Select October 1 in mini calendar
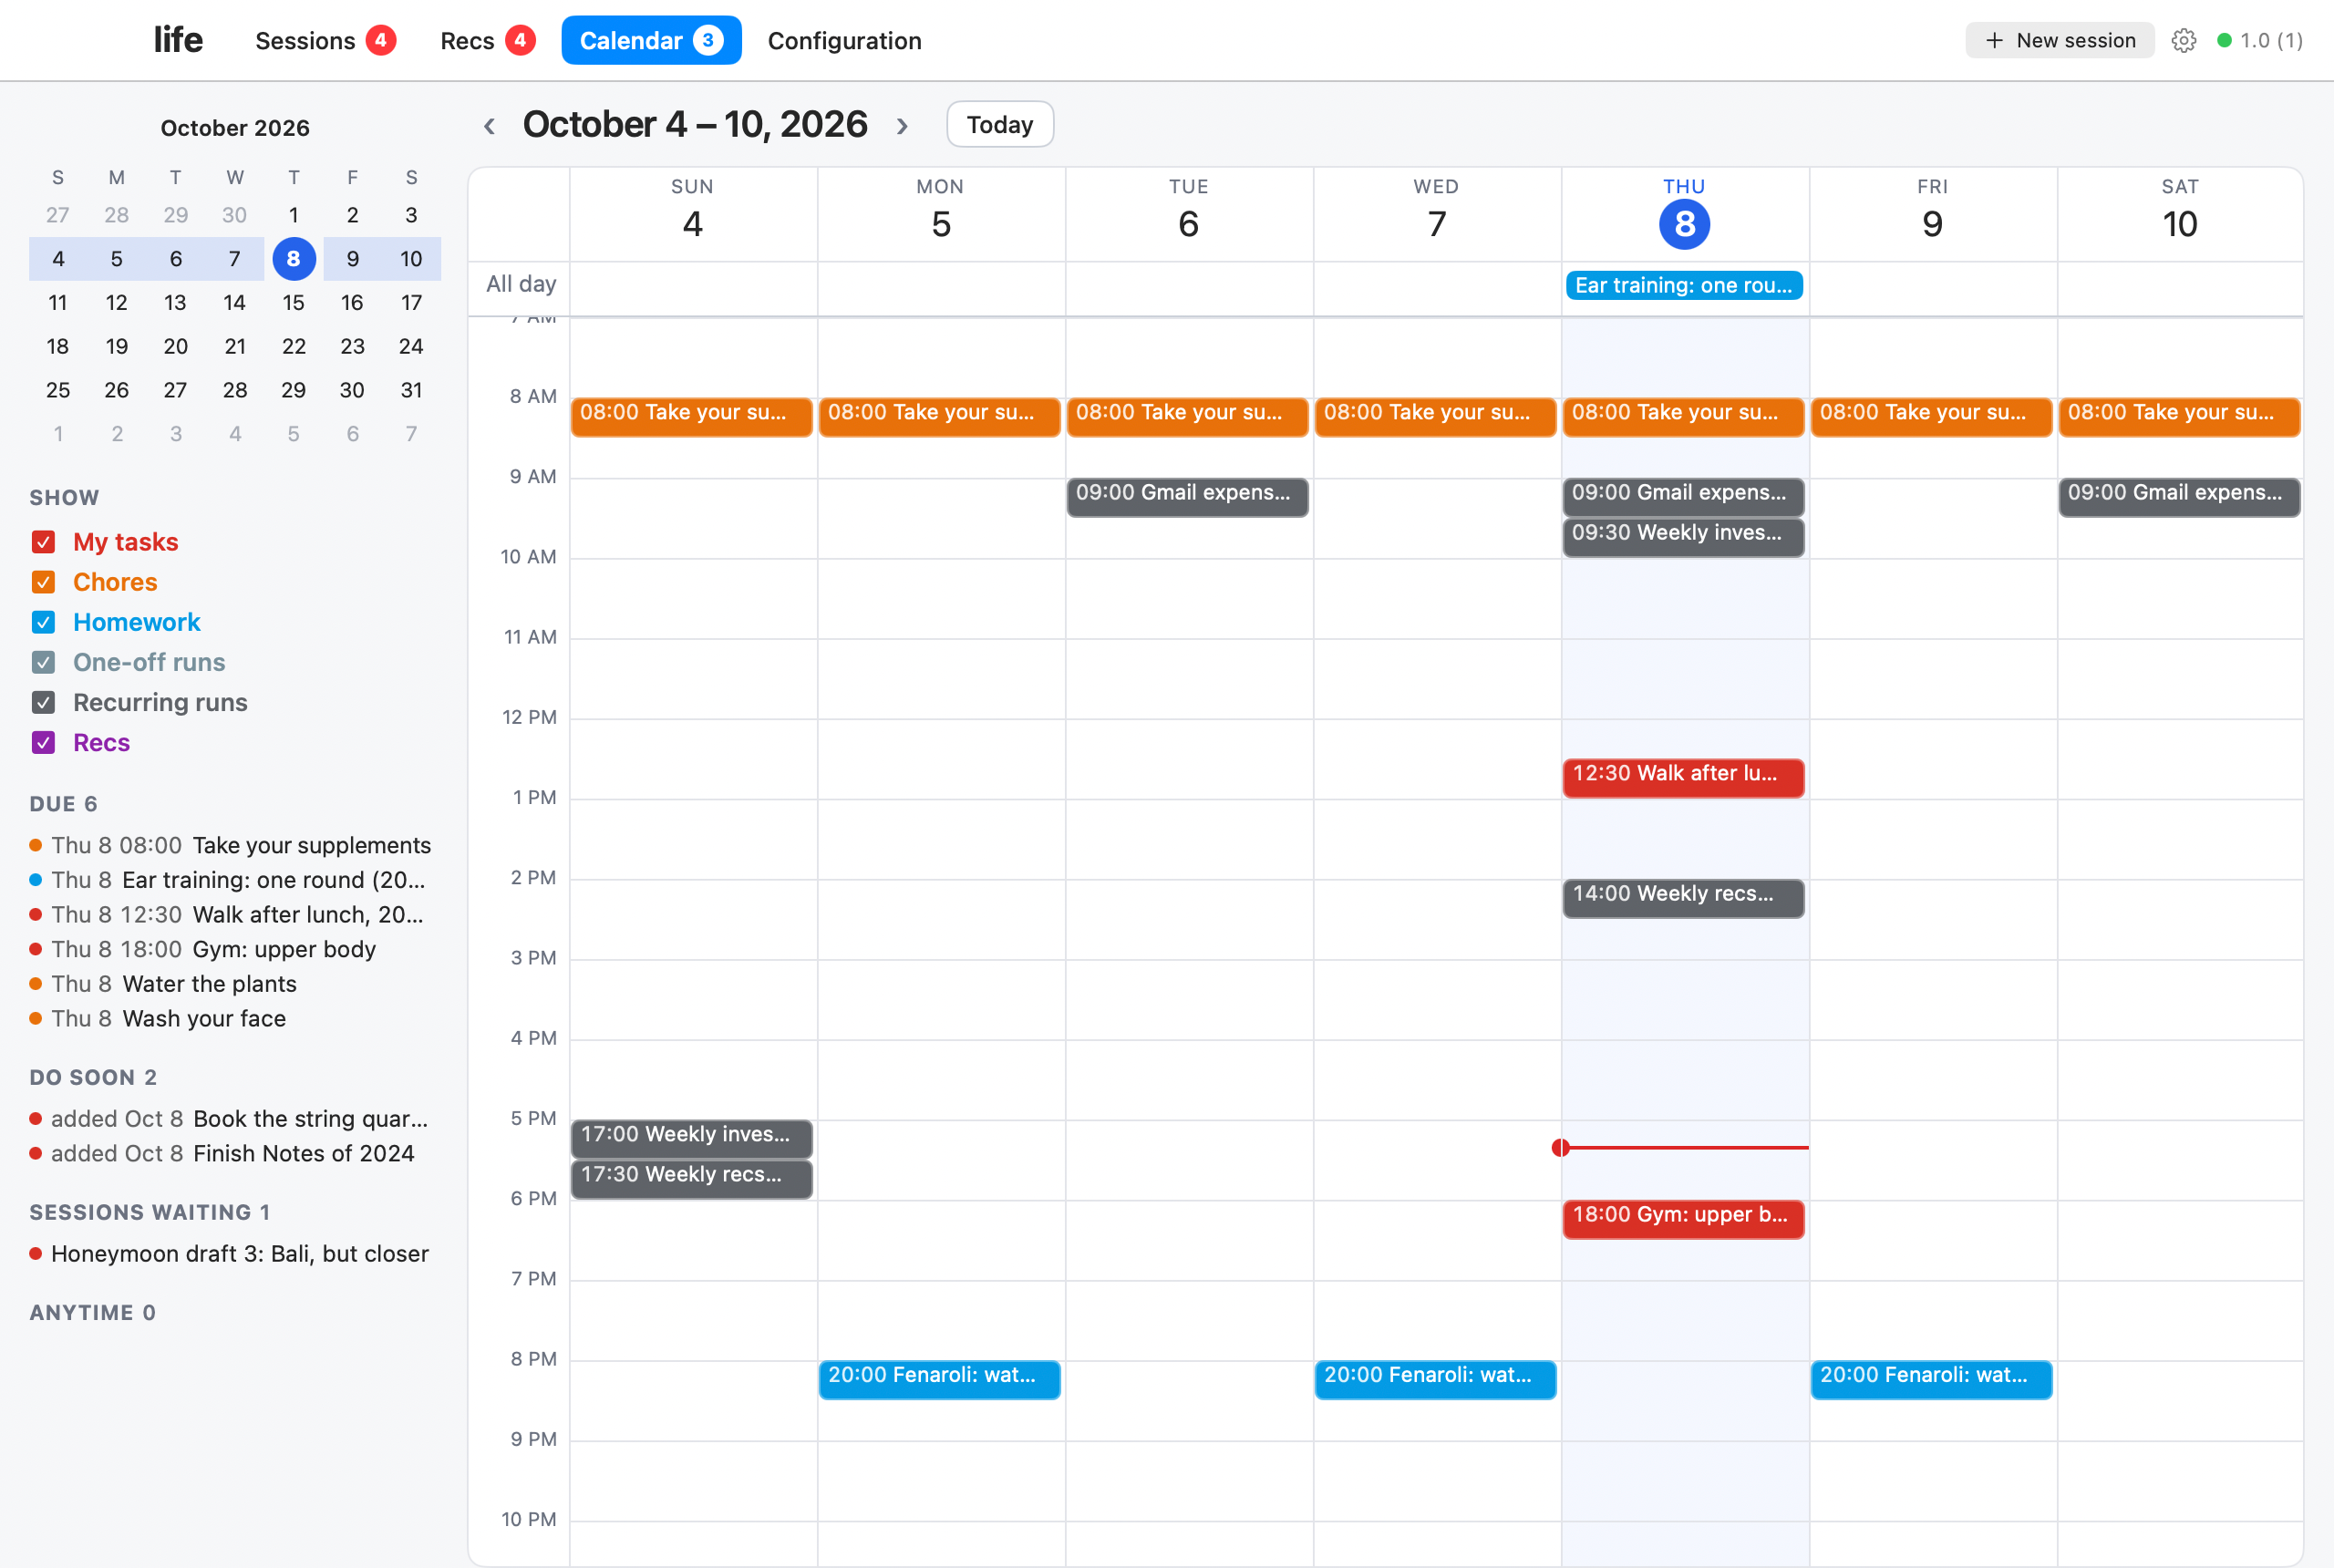The height and width of the screenshot is (1568, 2334). 293,215
